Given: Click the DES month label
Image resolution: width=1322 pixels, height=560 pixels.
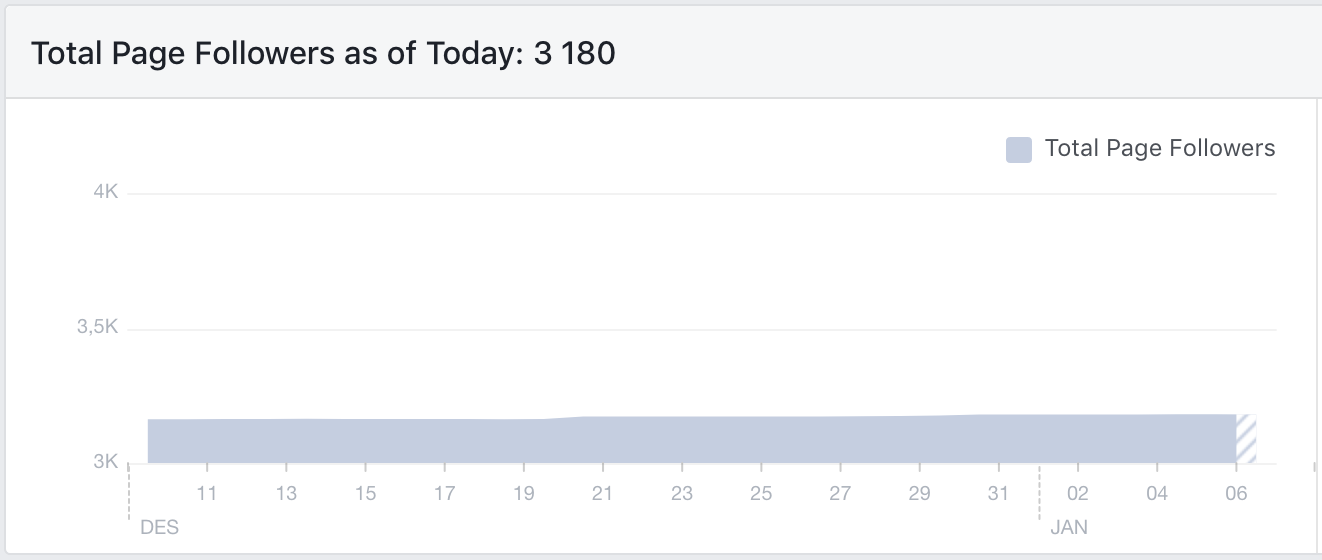Looking at the screenshot, I should (159, 527).
